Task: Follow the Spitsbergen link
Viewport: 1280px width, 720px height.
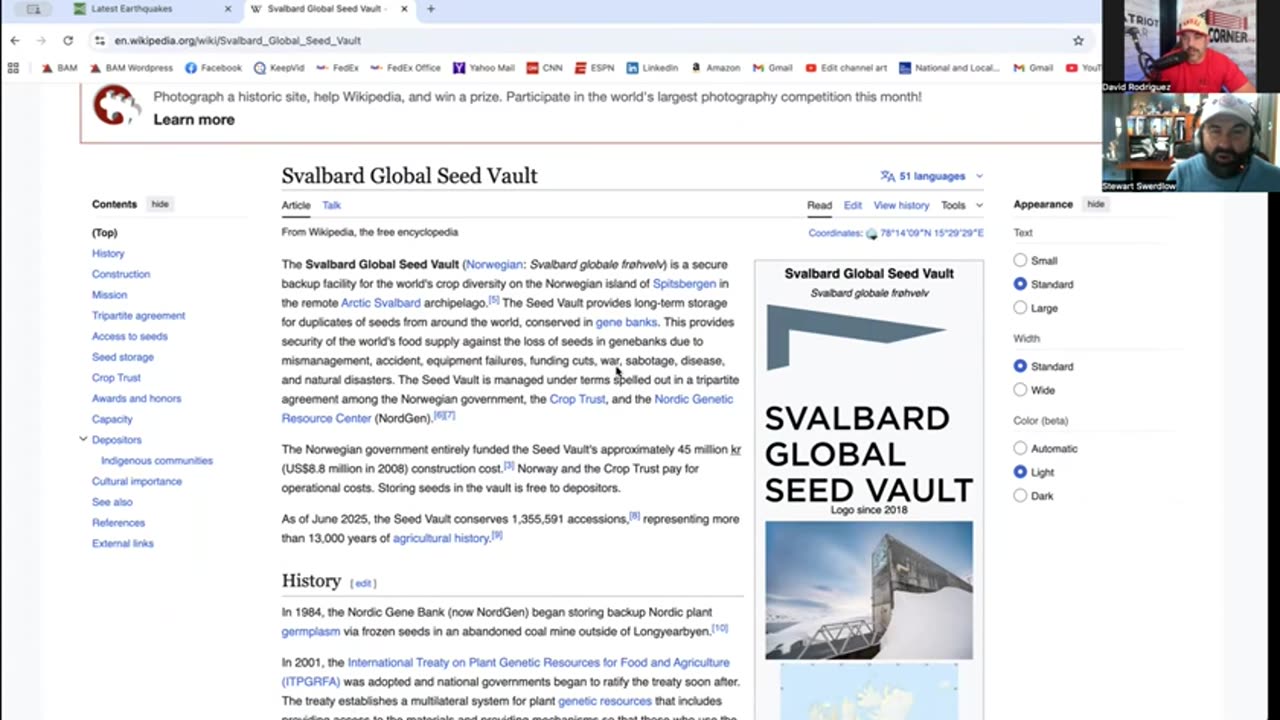Action: (684, 284)
